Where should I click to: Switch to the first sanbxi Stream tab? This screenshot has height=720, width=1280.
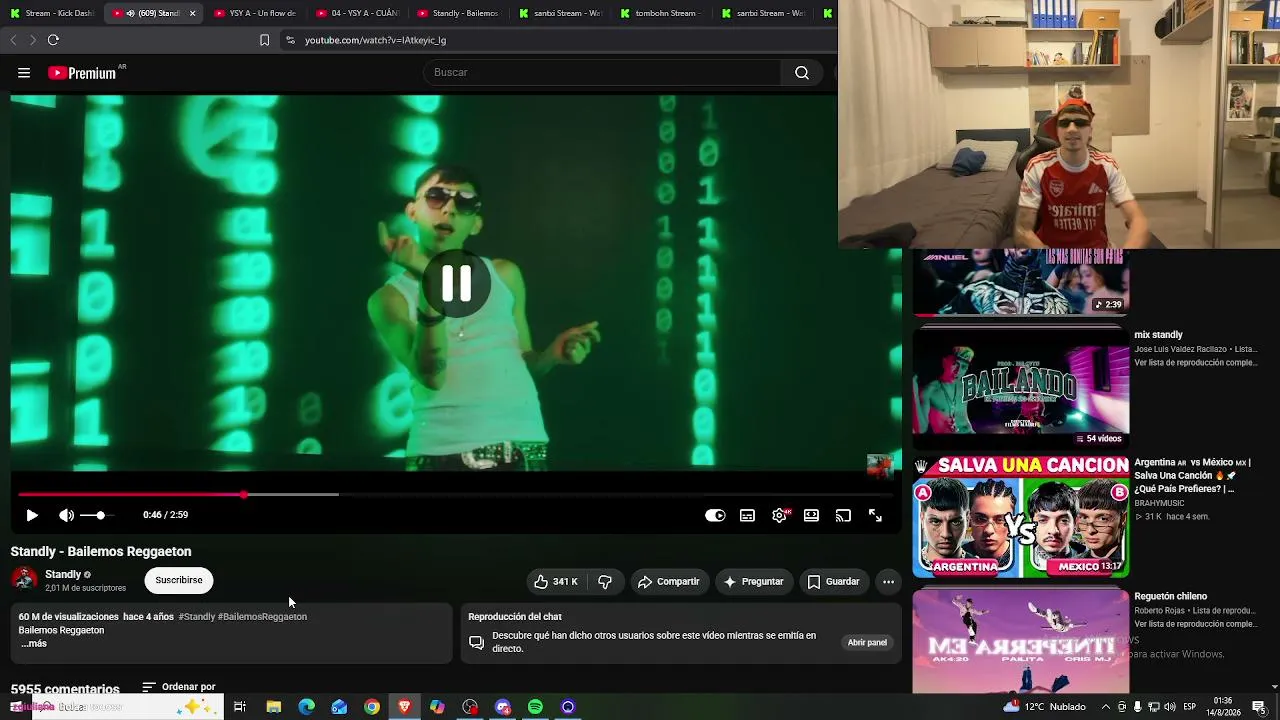(x=560, y=13)
